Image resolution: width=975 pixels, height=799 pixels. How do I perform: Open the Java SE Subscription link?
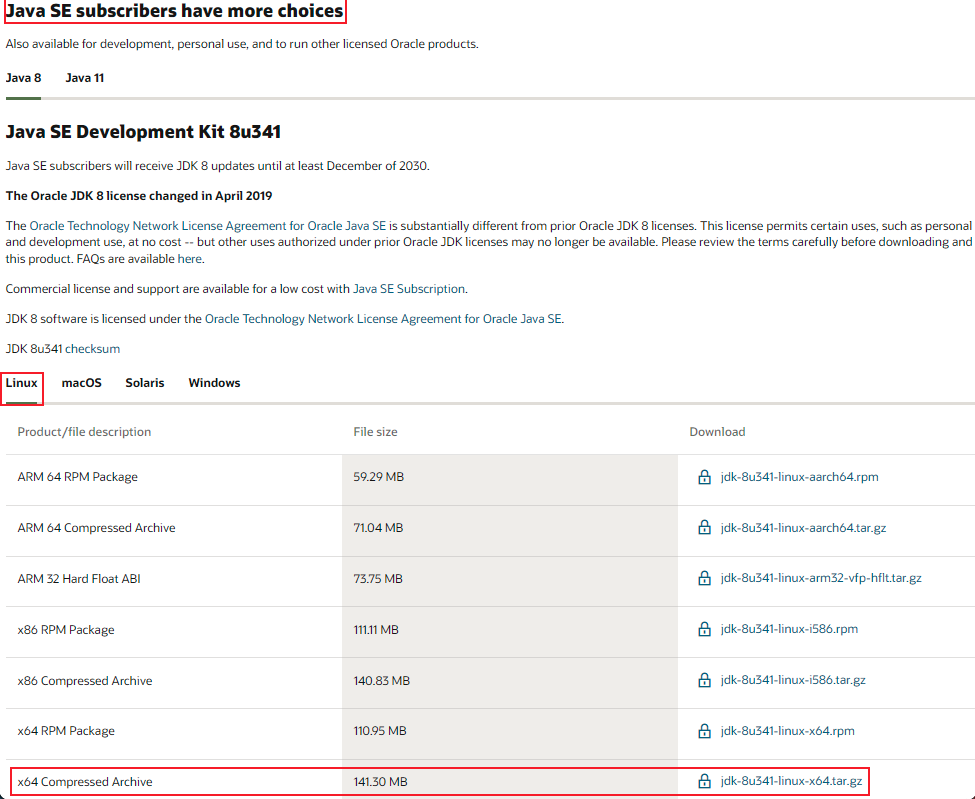(x=409, y=289)
